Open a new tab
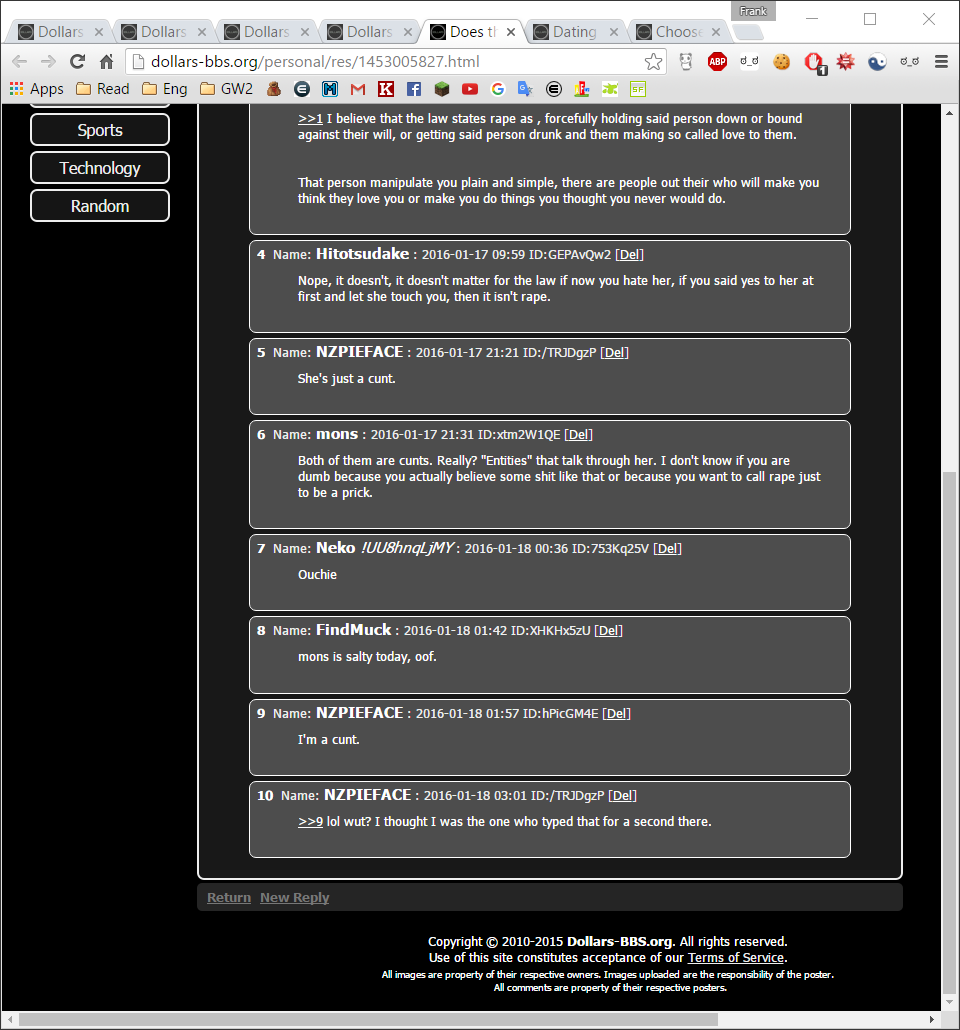960x1030 pixels. pyautogui.click(x=748, y=32)
